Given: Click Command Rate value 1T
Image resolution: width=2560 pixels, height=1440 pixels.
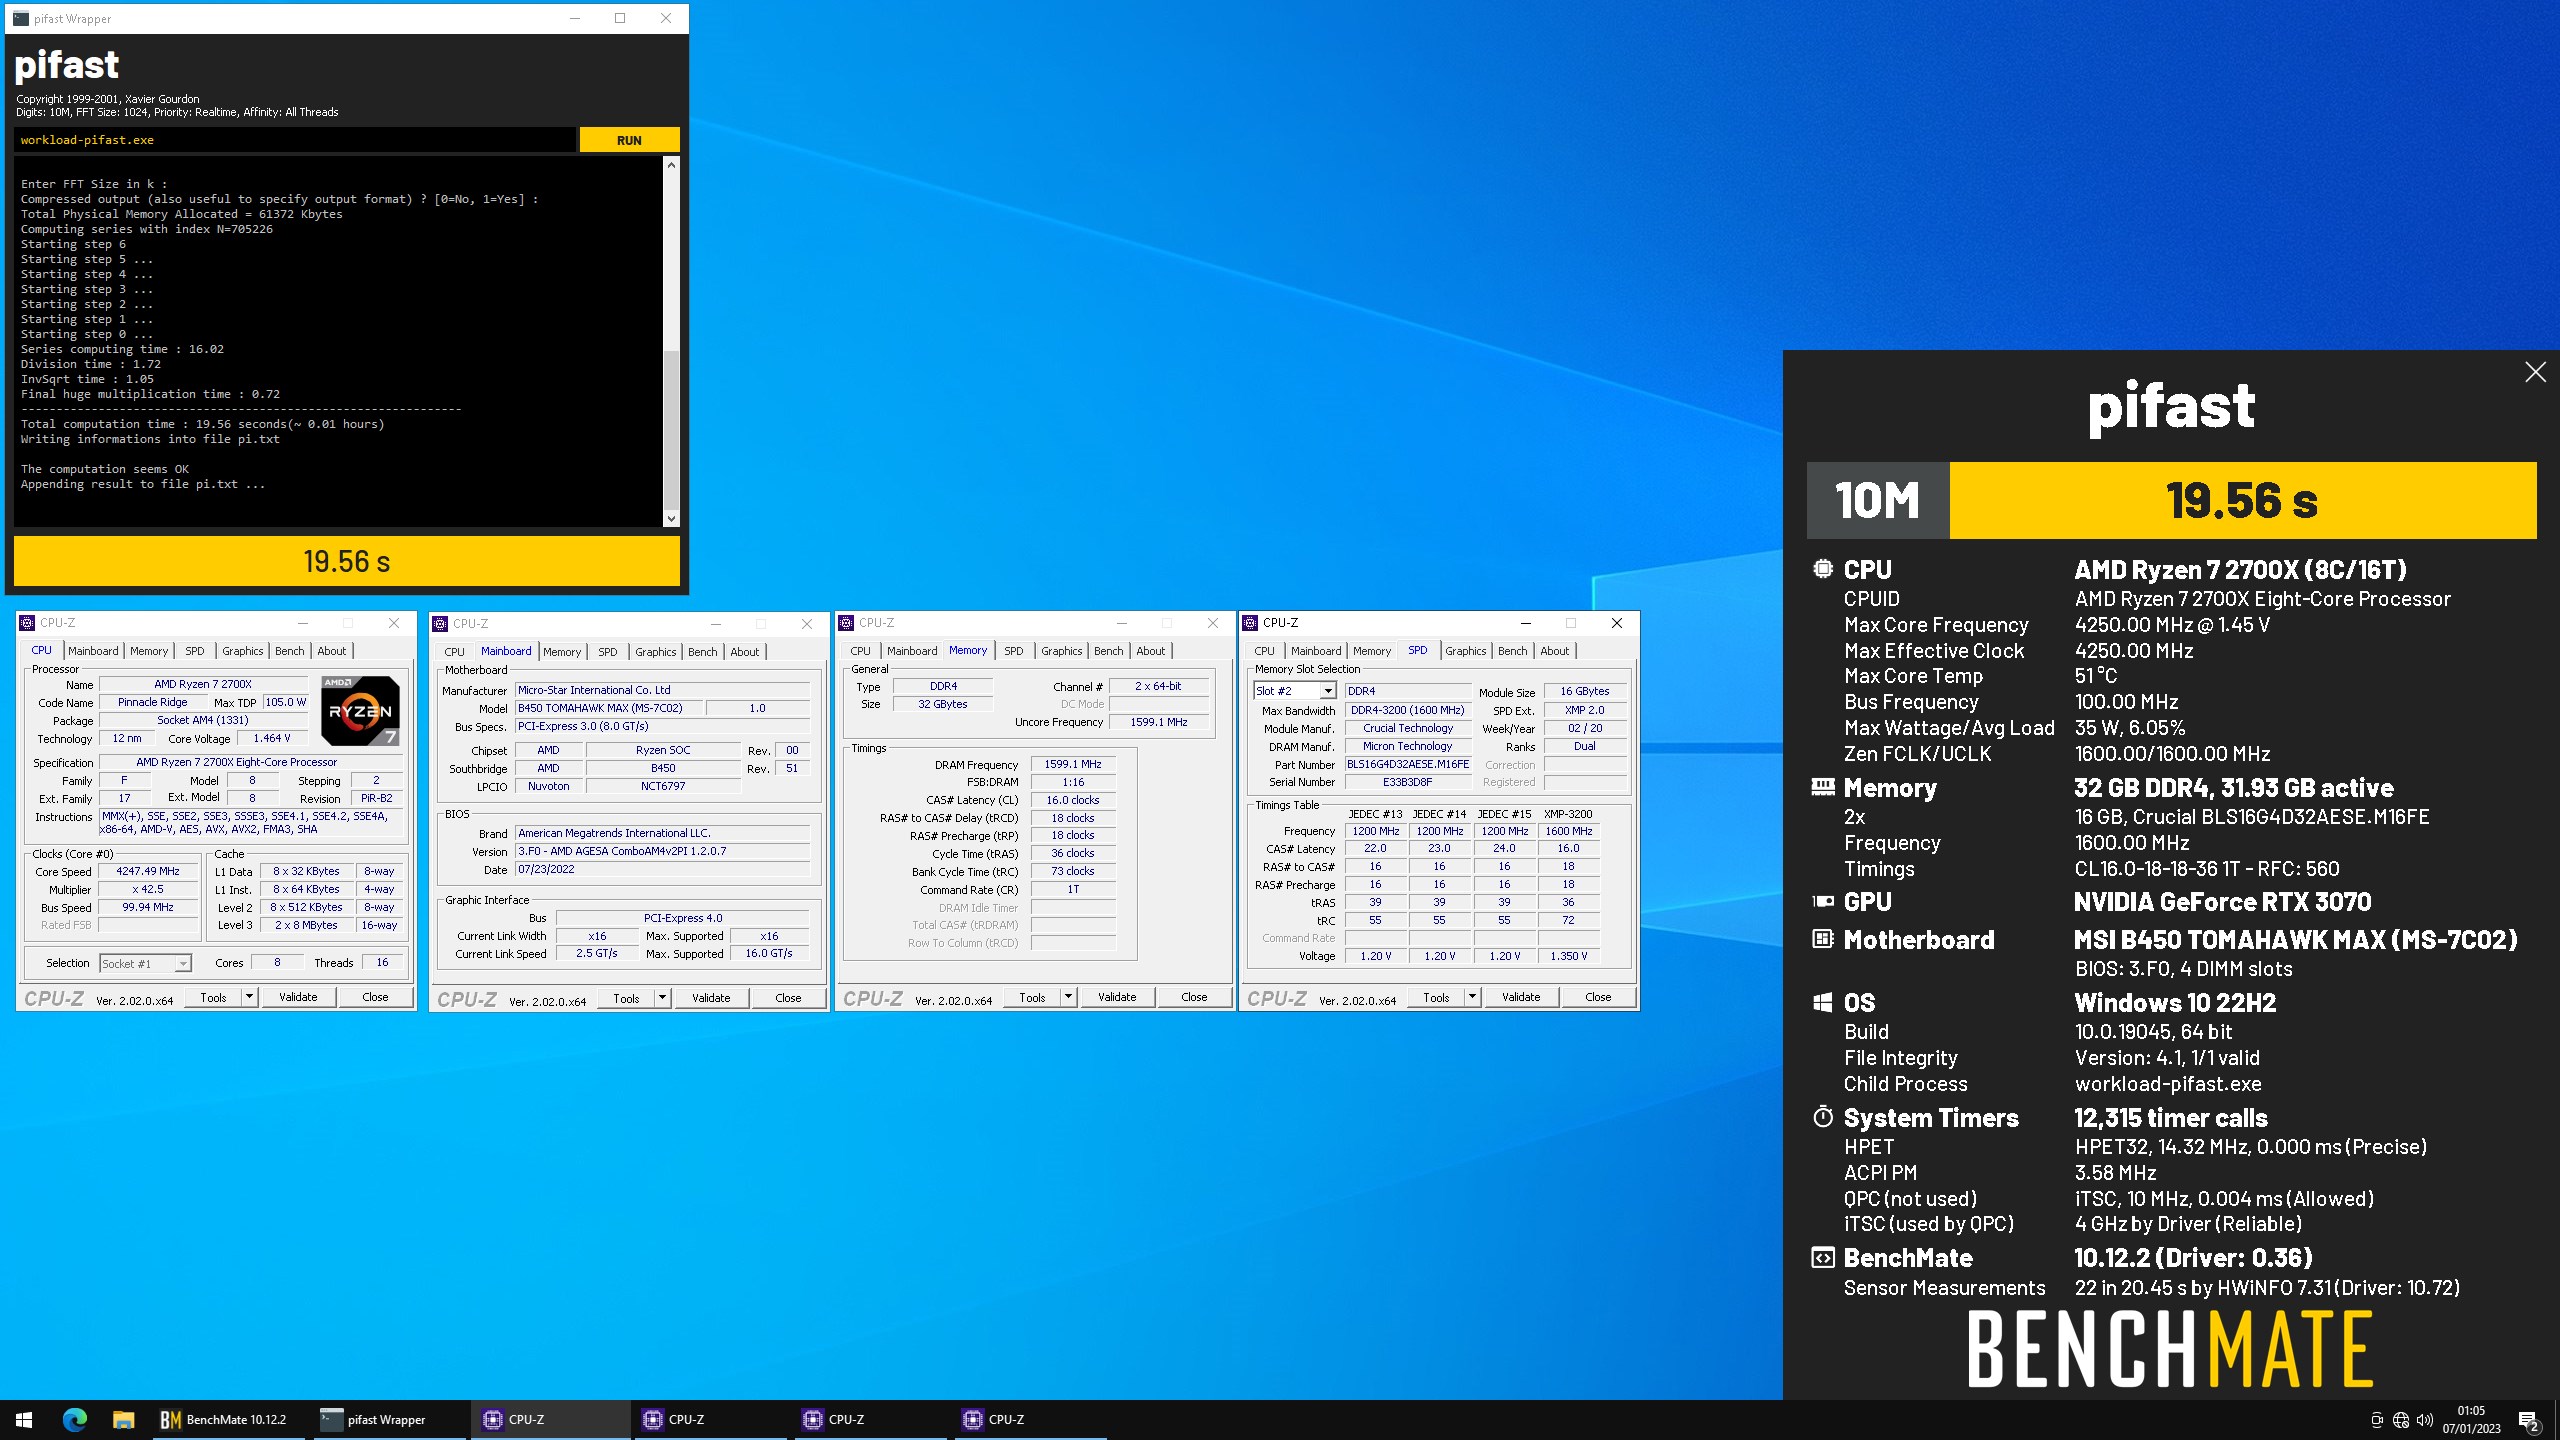Looking at the screenshot, I should [x=1073, y=889].
